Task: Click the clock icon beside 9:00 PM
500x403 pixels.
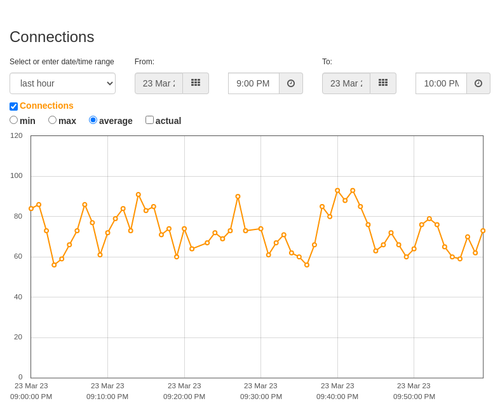Action: [x=291, y=83]
